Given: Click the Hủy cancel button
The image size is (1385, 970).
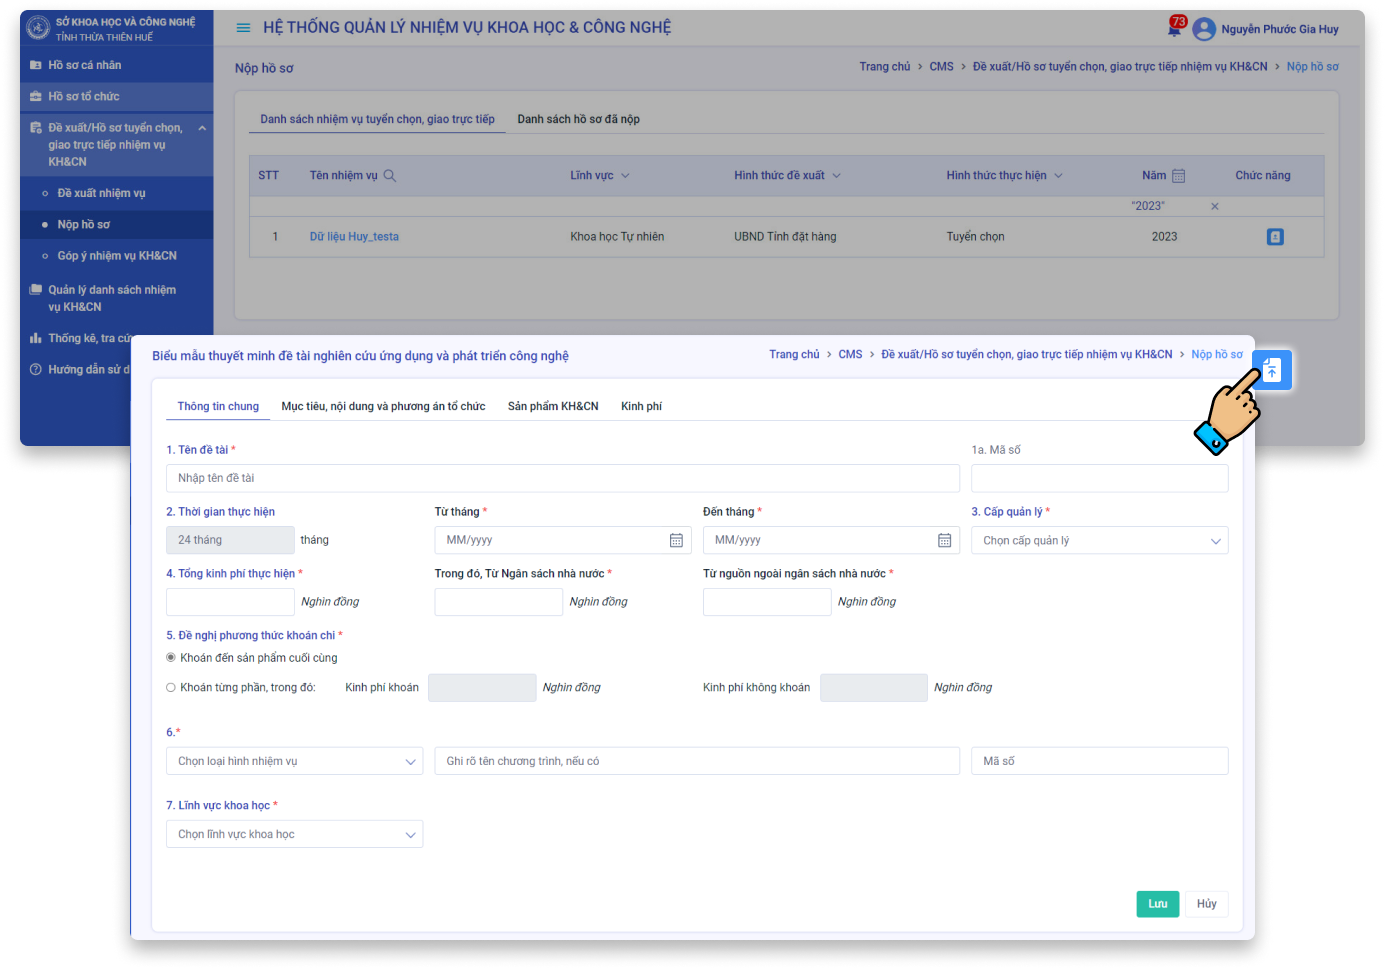Looking at the screenshot, I should 1206,904.
